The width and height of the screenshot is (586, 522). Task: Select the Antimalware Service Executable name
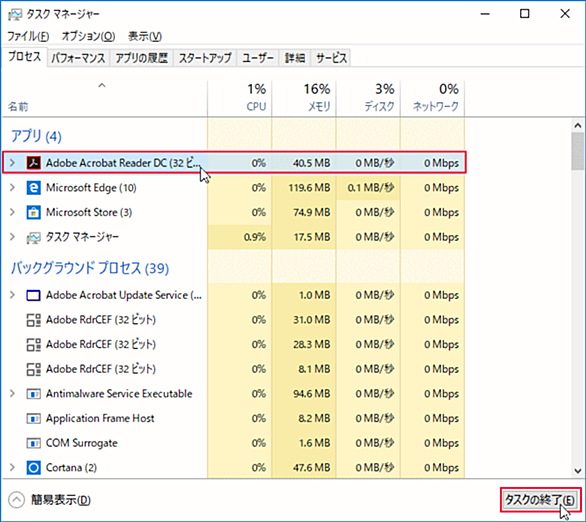coord(119,394)
